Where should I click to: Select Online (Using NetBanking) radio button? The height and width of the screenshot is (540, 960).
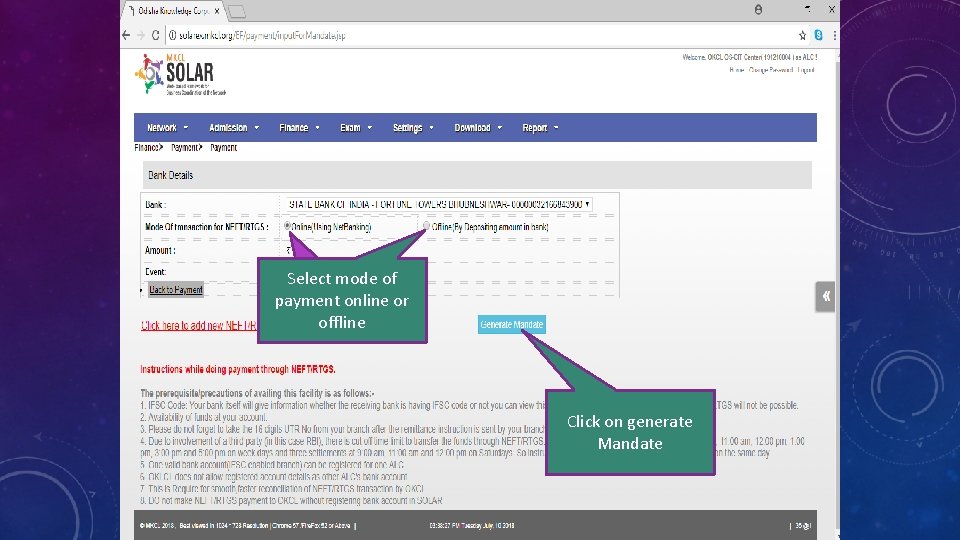(287, 226)
